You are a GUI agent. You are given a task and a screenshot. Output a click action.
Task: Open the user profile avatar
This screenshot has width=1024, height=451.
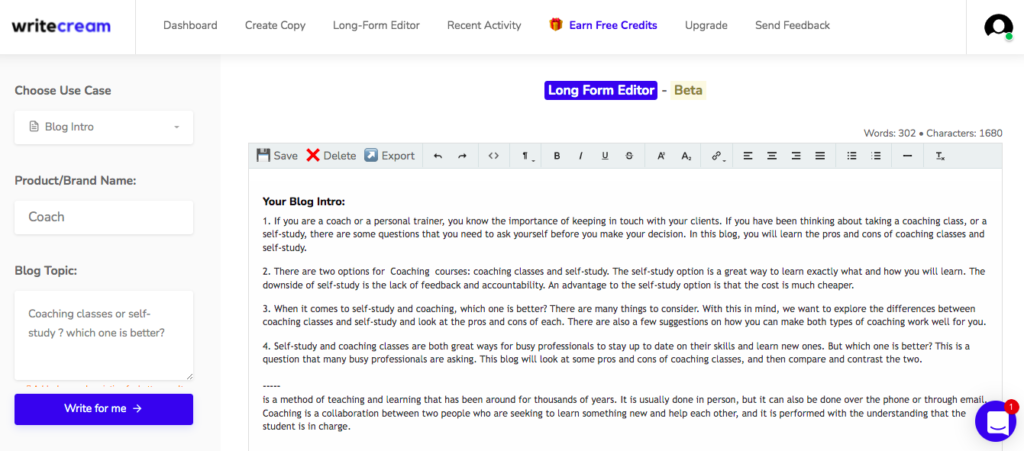[x=999, y=27]
